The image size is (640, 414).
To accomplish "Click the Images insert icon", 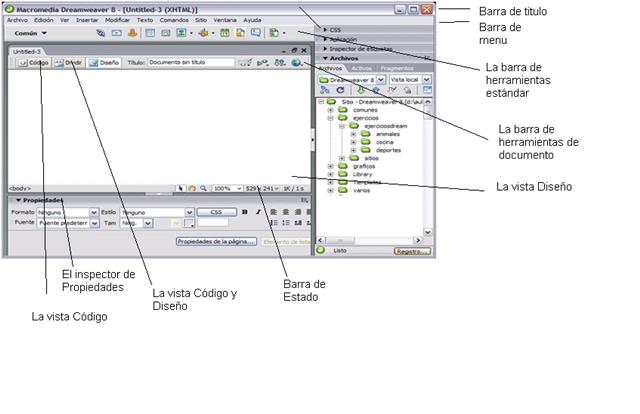I will point(181,33).
